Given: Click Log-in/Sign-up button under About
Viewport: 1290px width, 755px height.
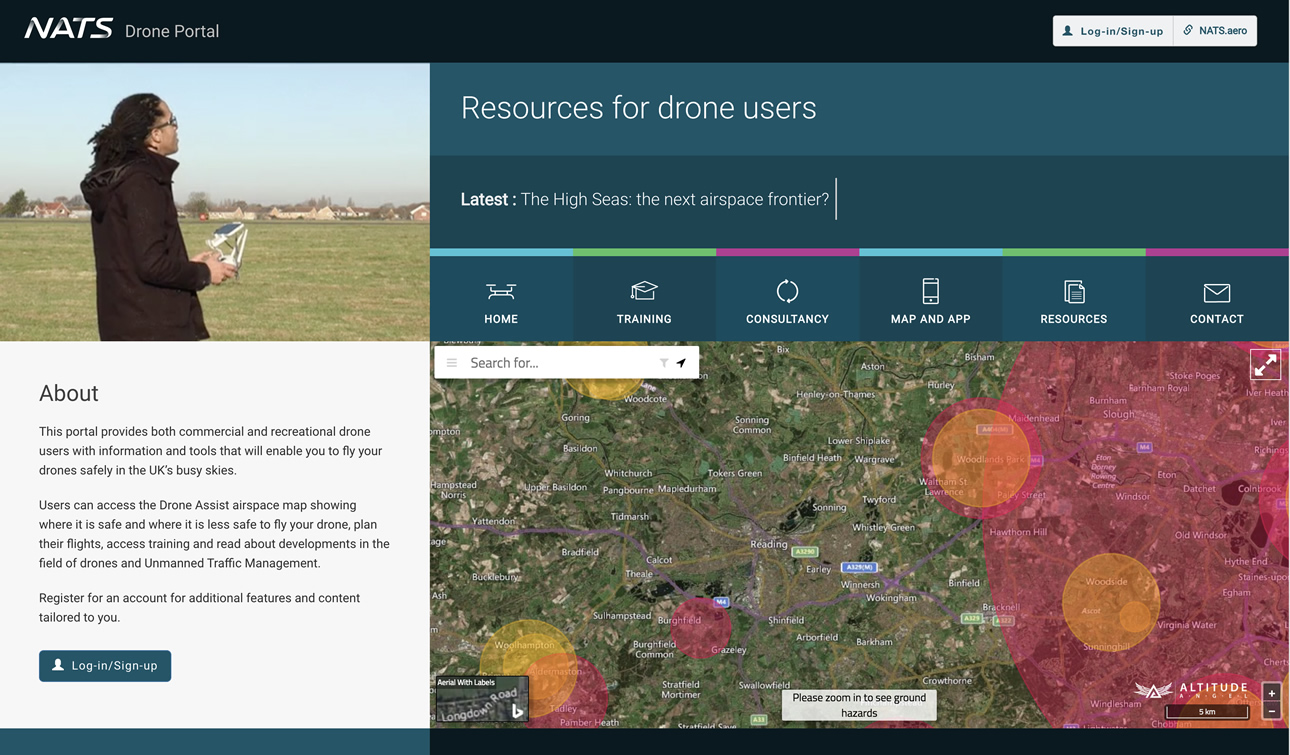Looking at the screenshot, I should click(105, 666).
